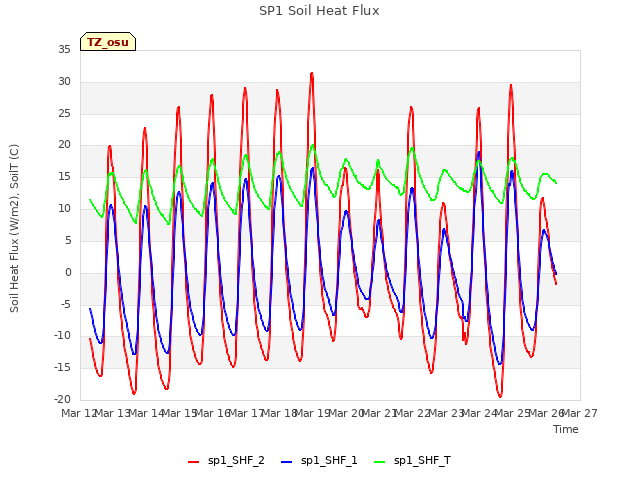Image resolution: width=640 pixels, height=480 pixels.
Task: Click the Mar 24 x-axis tick label
Action: click(480, 413)
